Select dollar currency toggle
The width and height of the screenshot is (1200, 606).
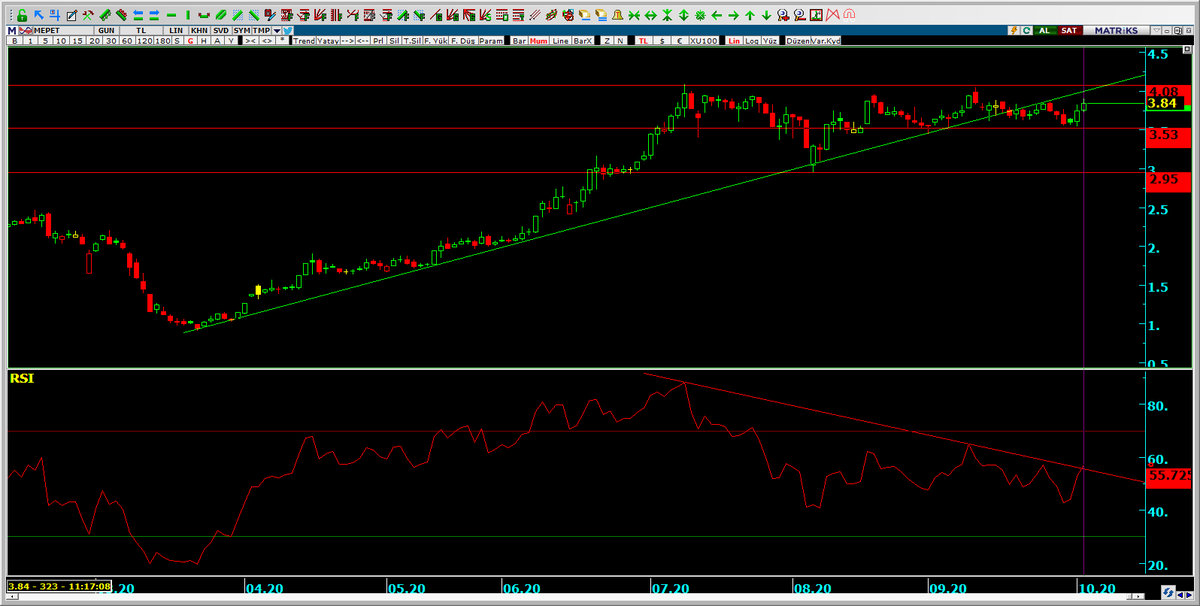(662, 41)
